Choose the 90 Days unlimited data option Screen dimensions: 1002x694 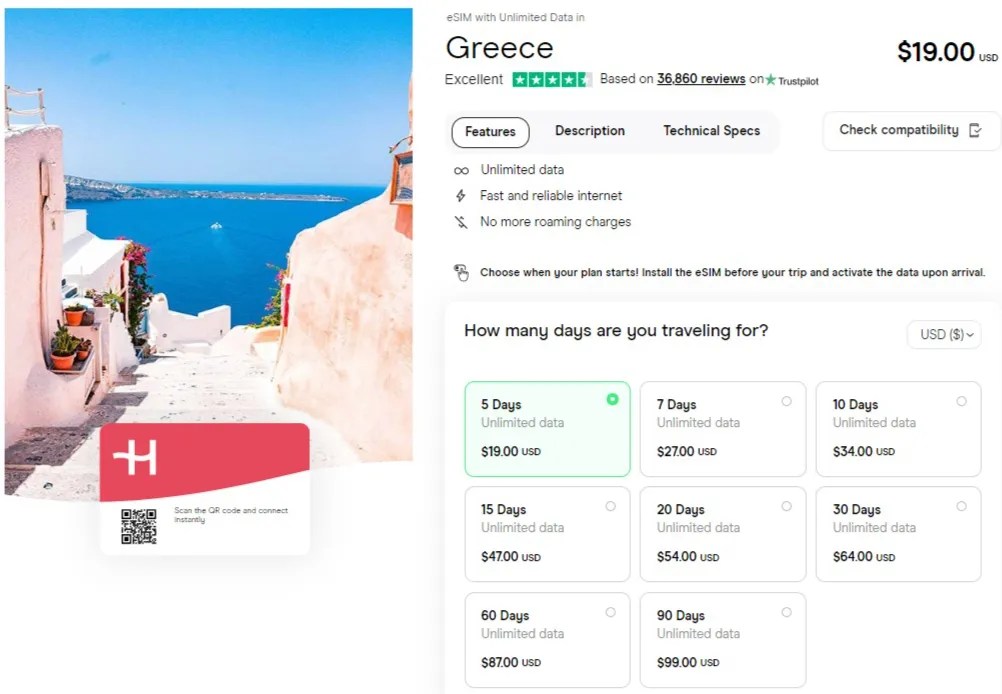click(722, 639)
